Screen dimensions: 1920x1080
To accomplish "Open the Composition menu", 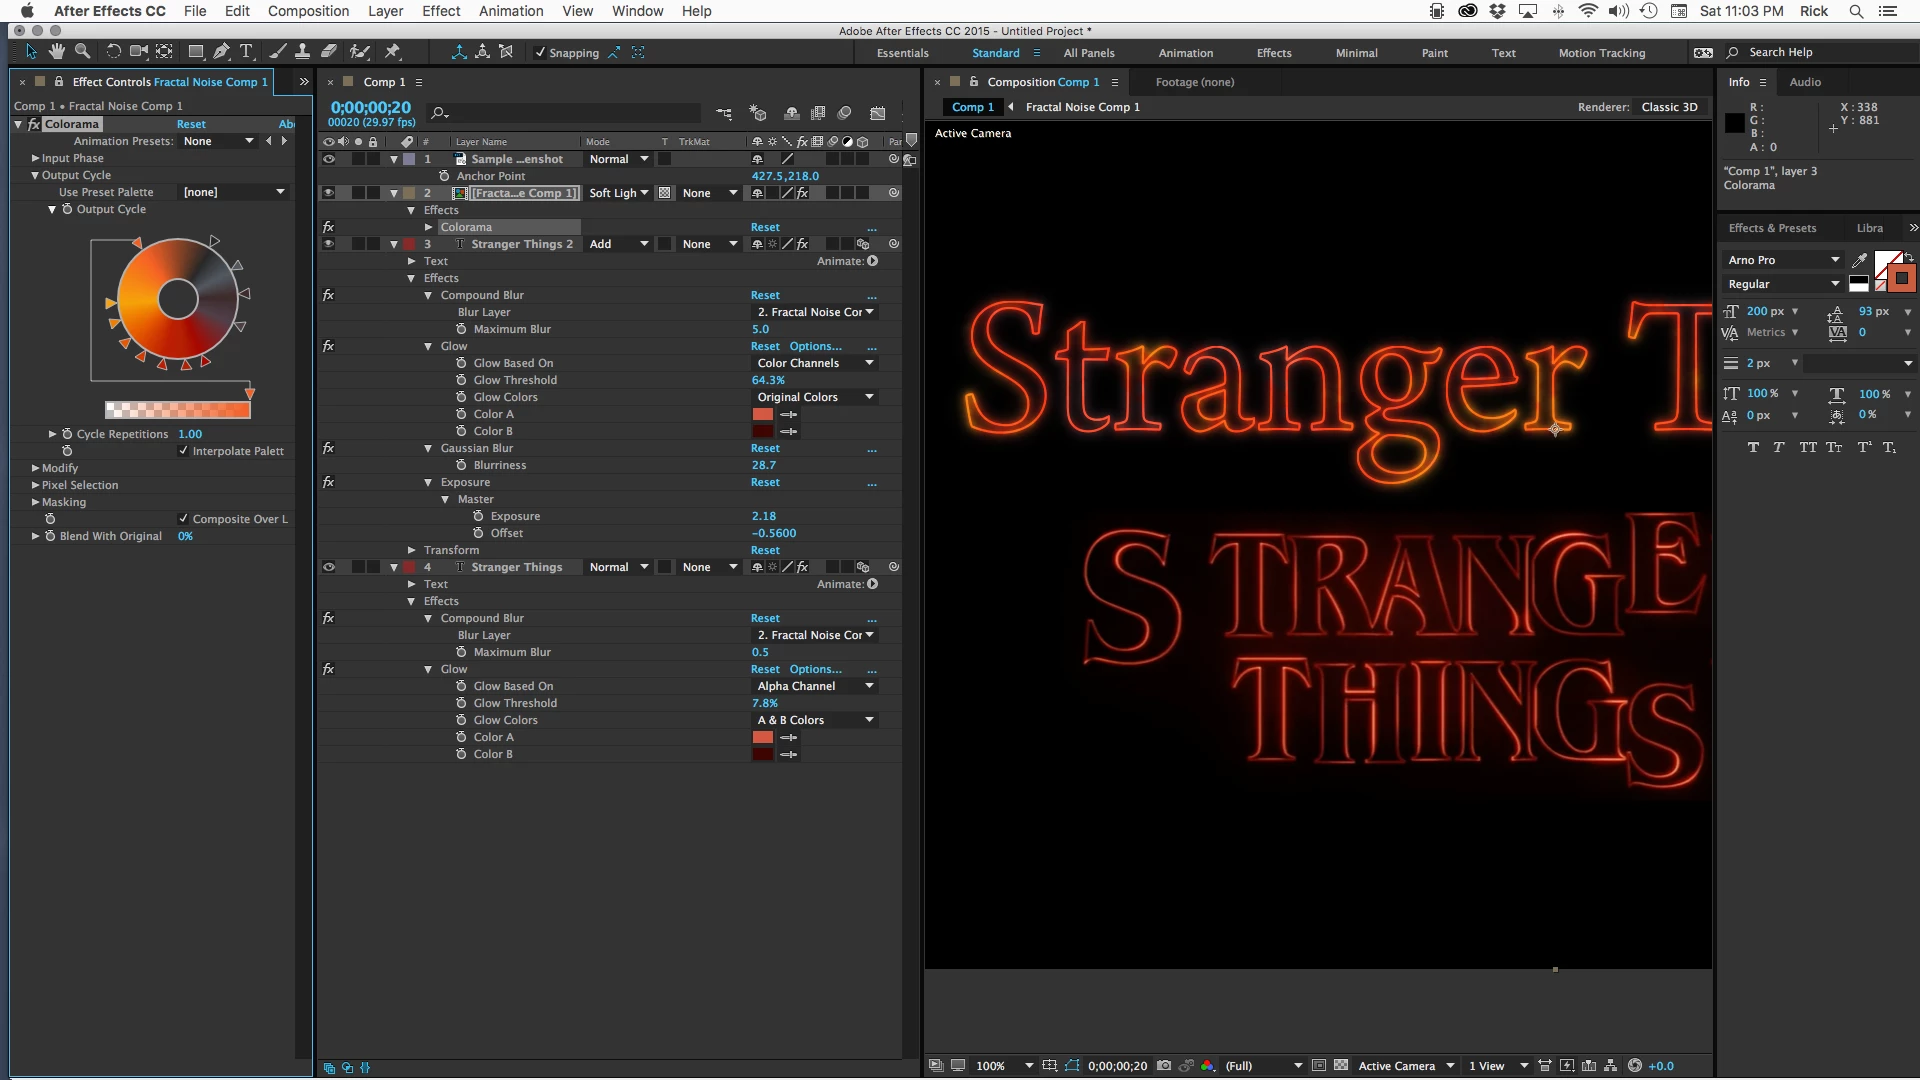I will [x=308, y=11].
